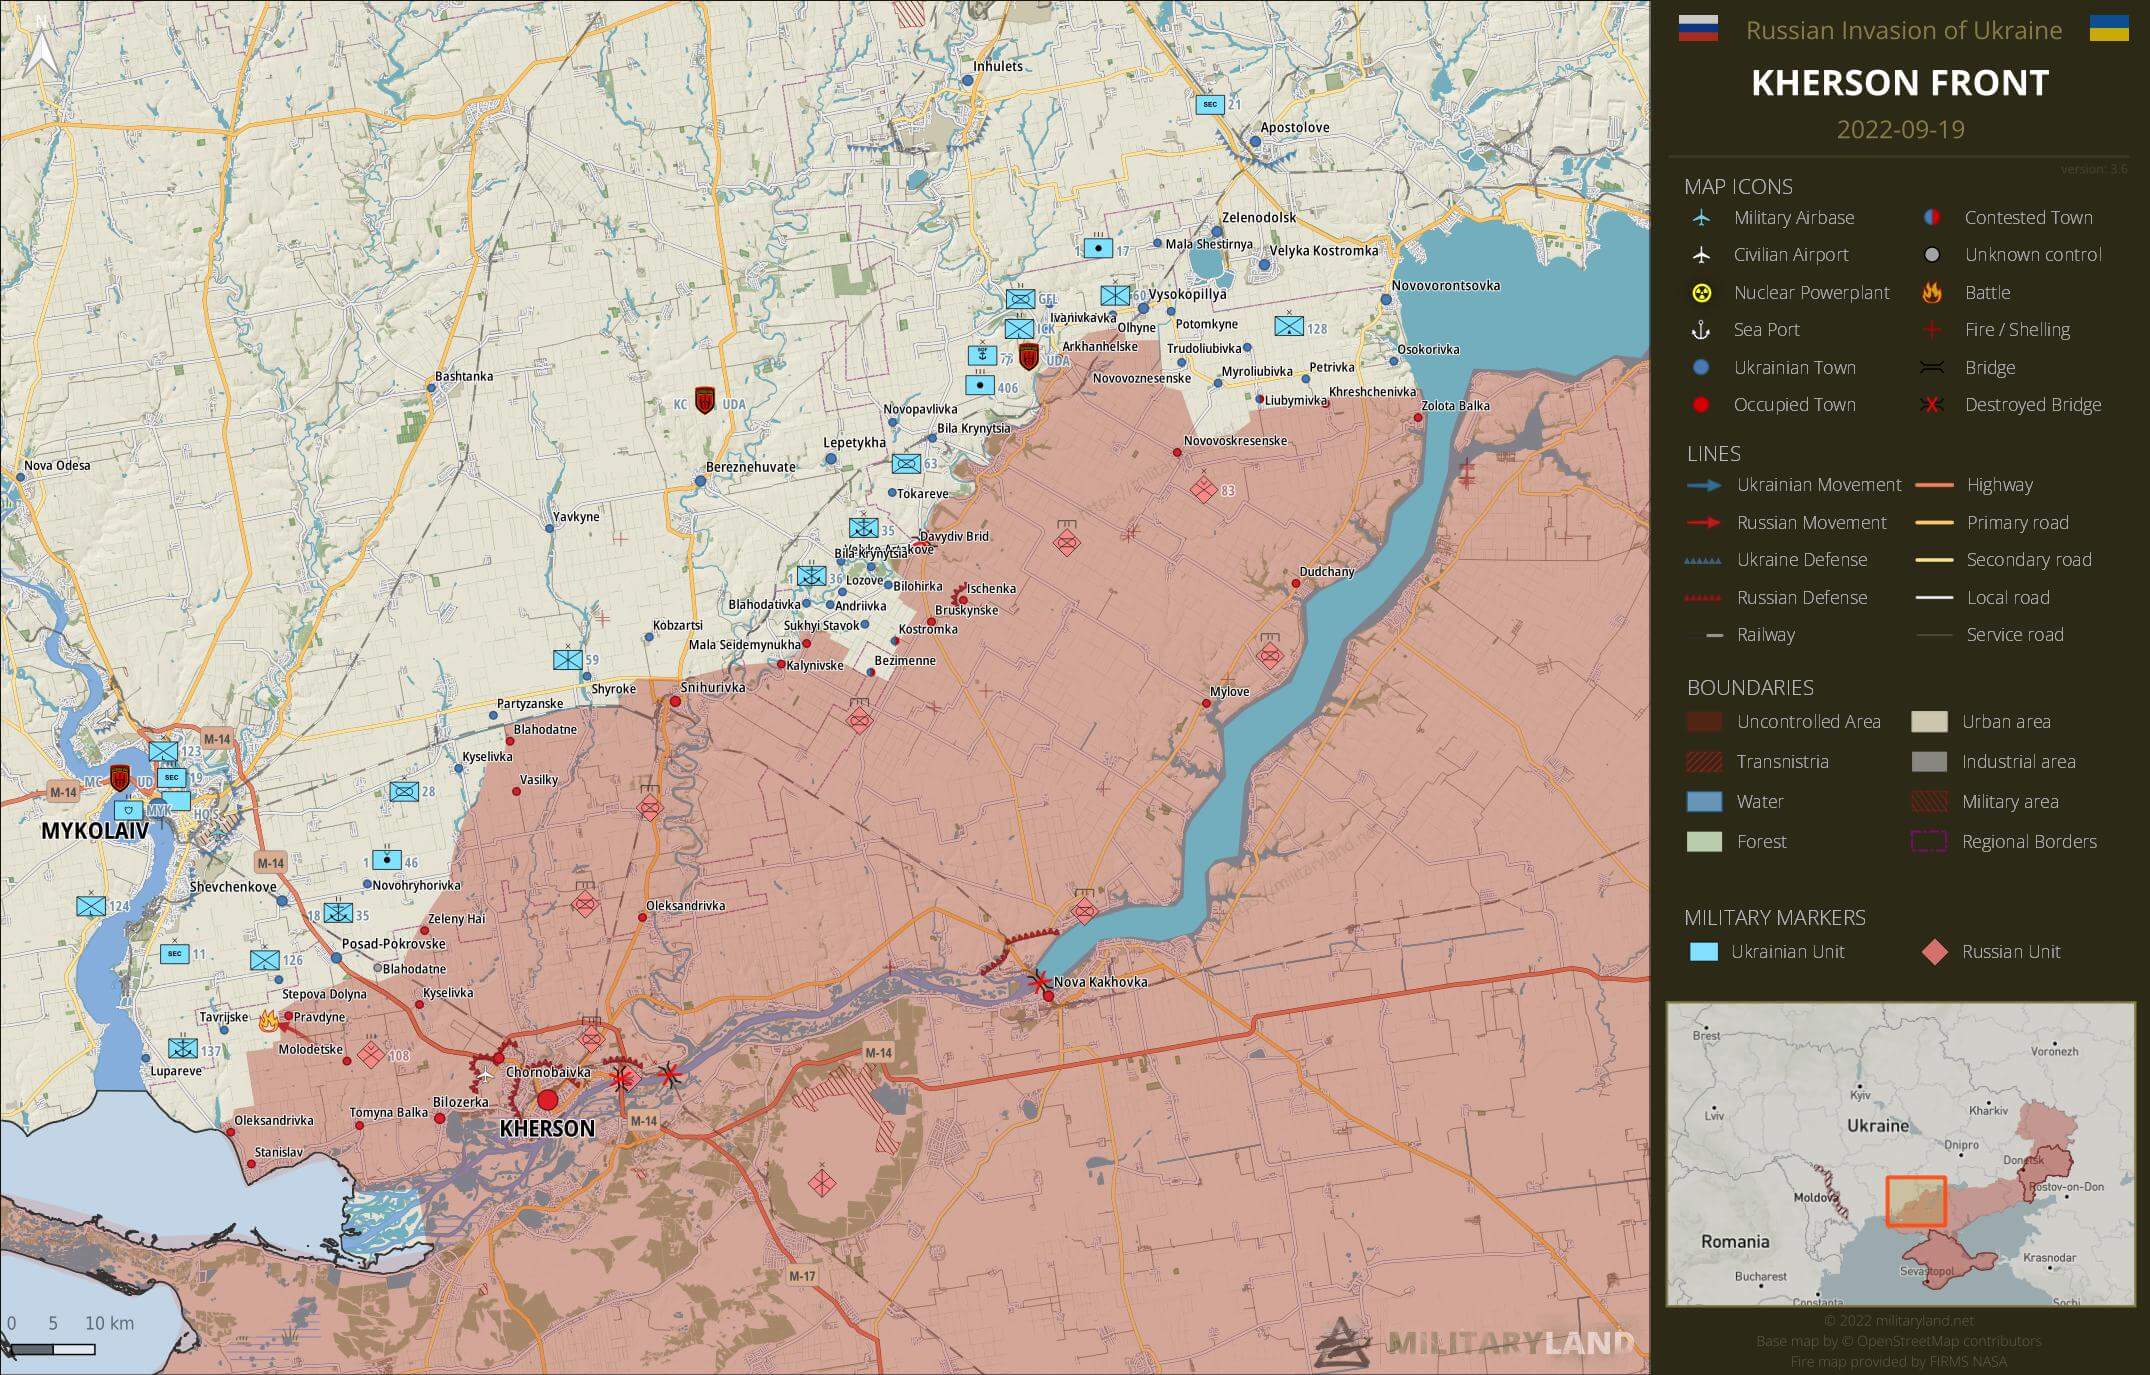Click the Russian flag in the header
2150x1375 pixels.
tap(1697, 28)
